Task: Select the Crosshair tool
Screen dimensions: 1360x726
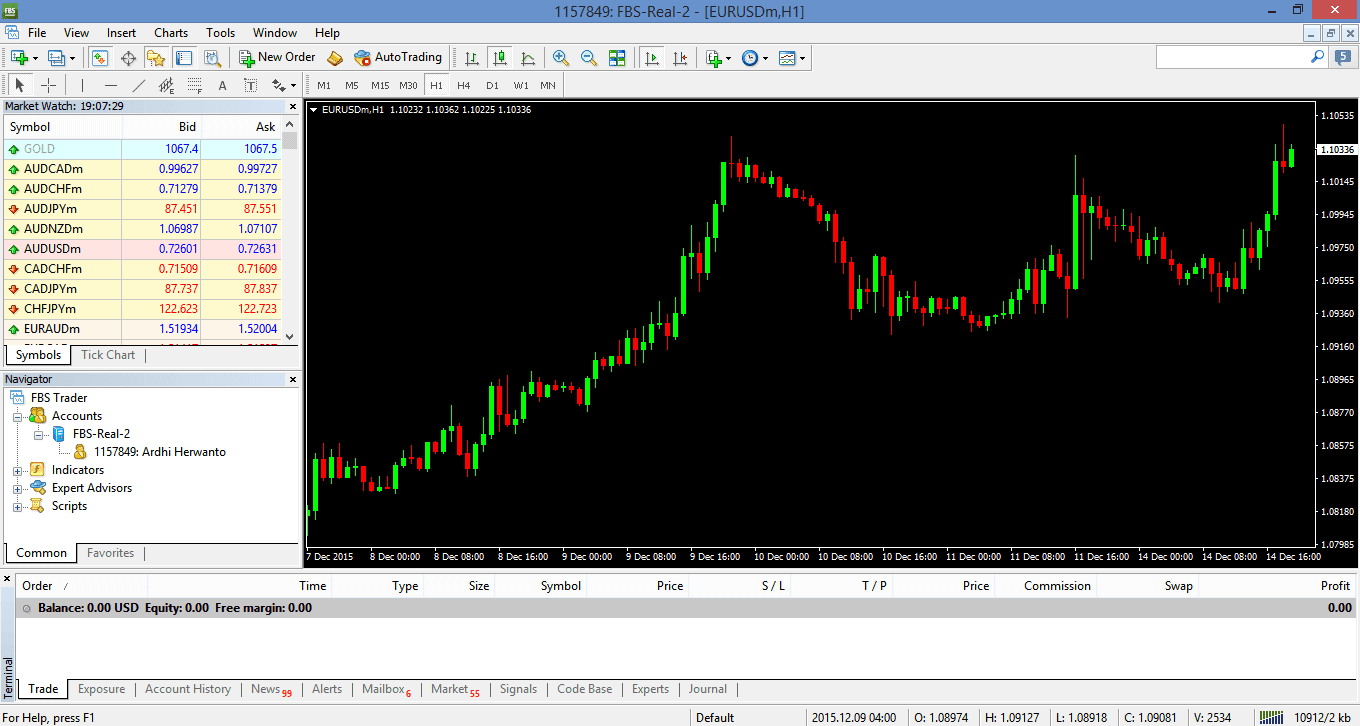Action: [x=48, y=85]
